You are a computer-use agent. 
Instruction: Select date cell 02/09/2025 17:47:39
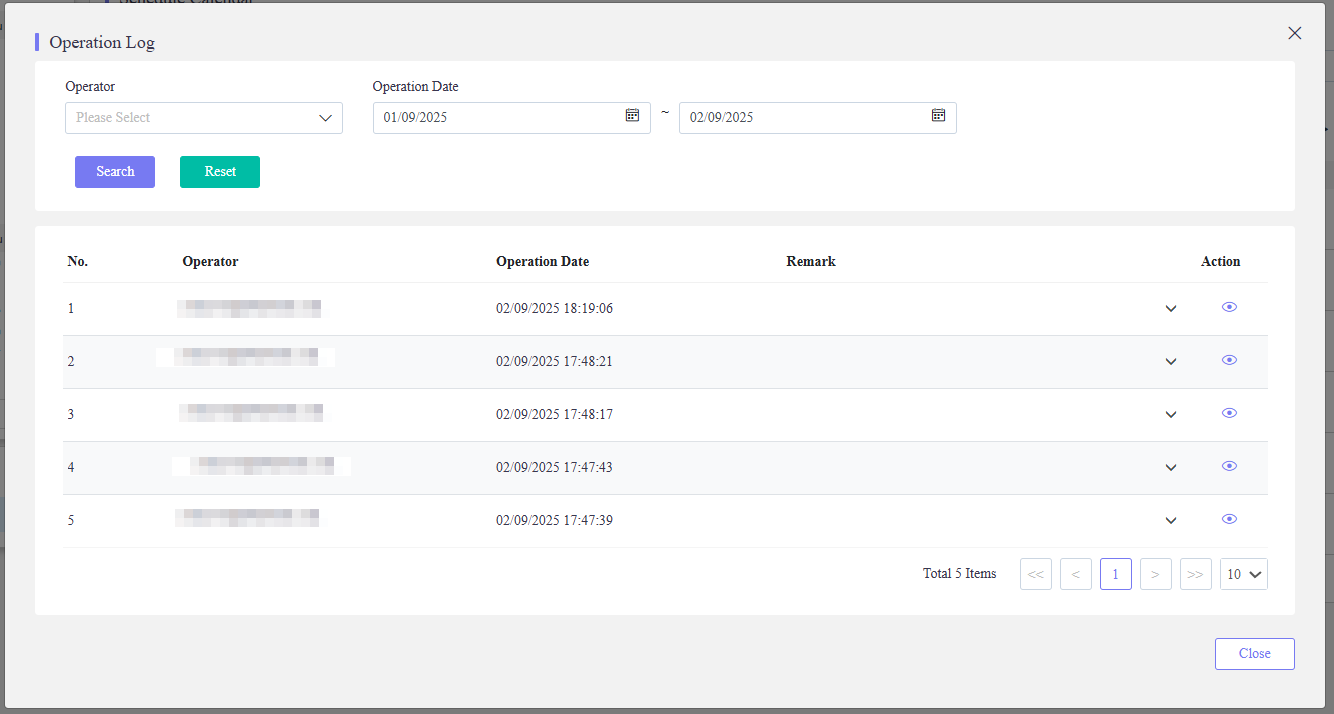pos(555,521)
